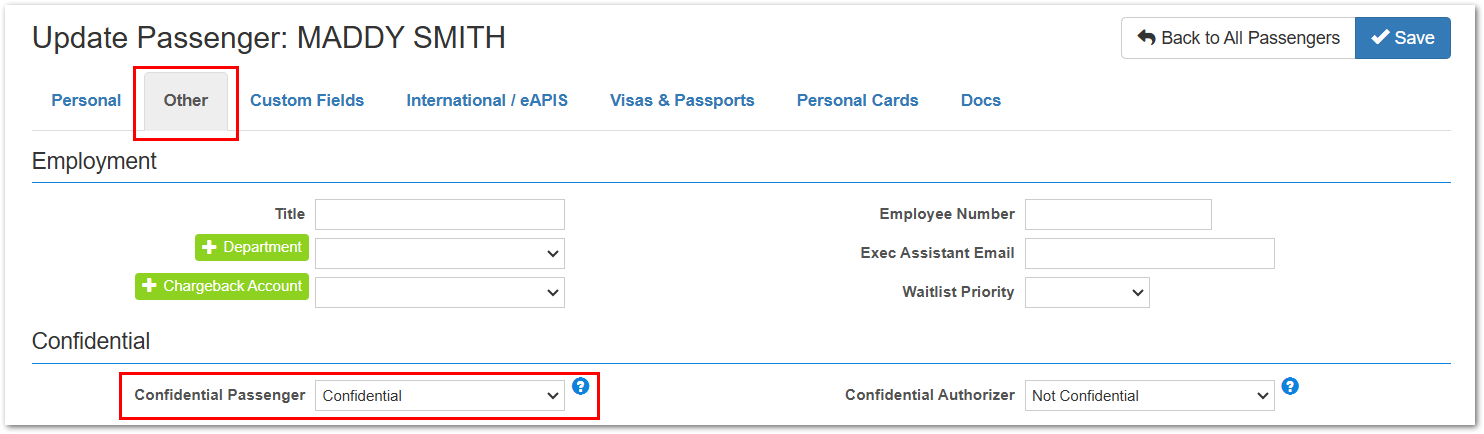Switch to International / eAPIS tab
1484x434 pixels.
[487, 100]
